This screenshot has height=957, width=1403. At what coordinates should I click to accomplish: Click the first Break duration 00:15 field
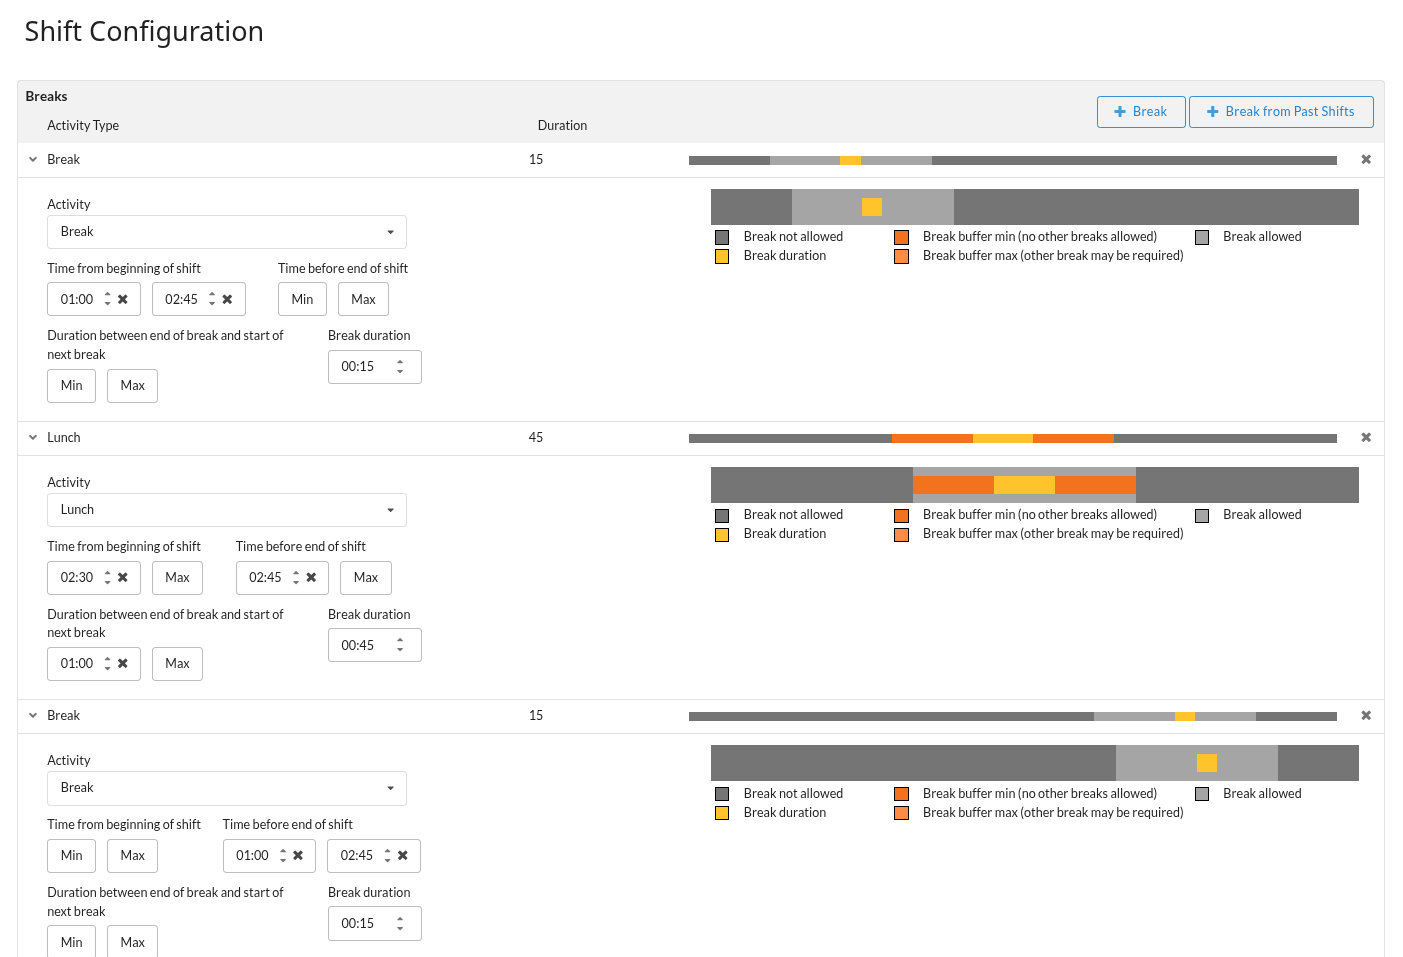tap(360, 367)
